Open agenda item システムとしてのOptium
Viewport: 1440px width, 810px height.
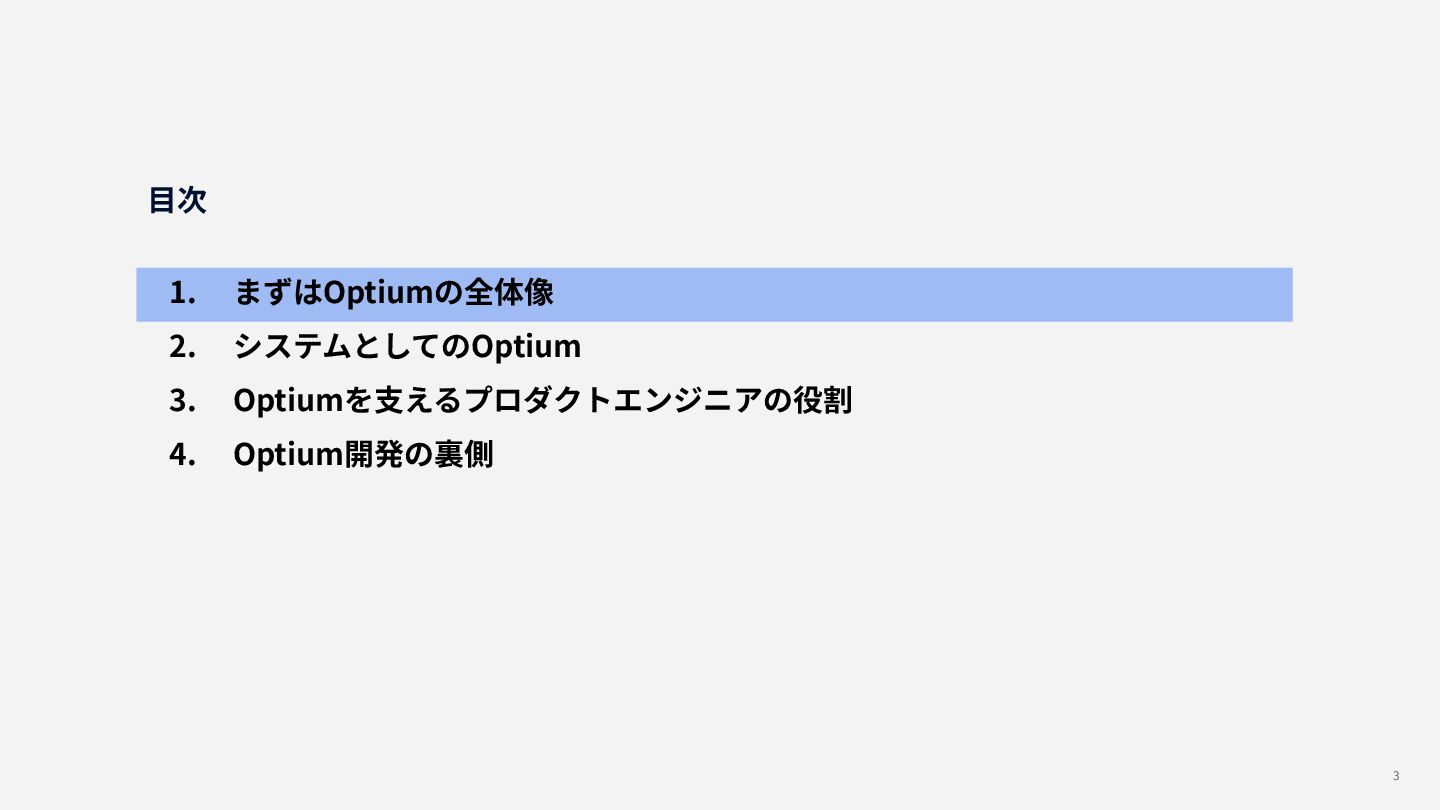[x=407, y=347]
